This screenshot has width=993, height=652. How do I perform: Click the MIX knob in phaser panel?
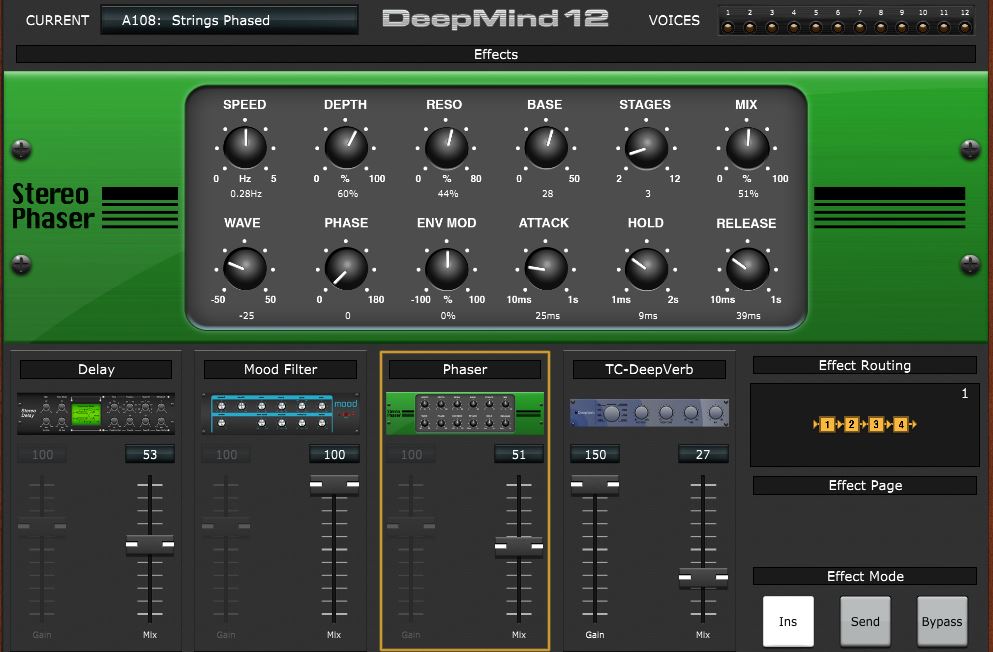point(747,147)
